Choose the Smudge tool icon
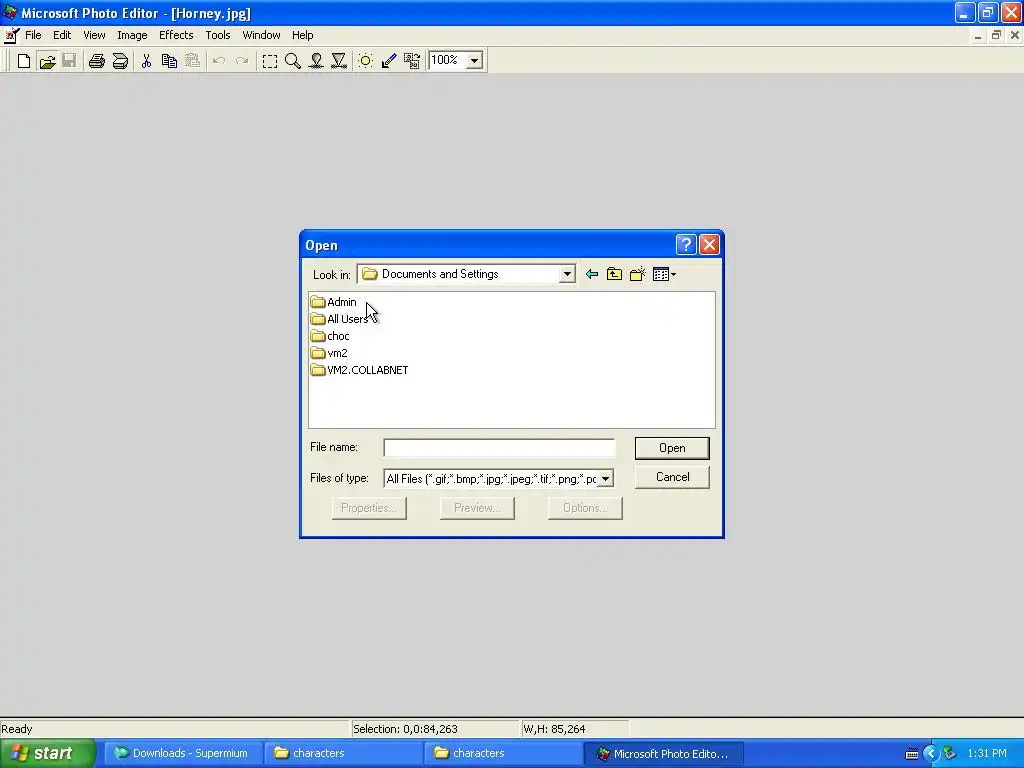 tap(316, 61)
